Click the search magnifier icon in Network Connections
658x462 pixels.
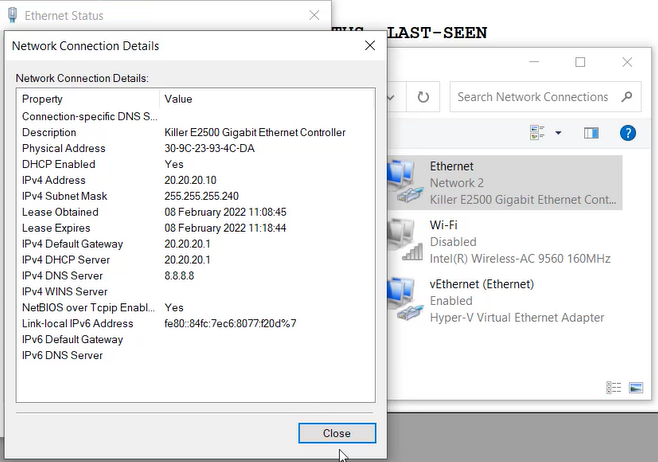627,97
